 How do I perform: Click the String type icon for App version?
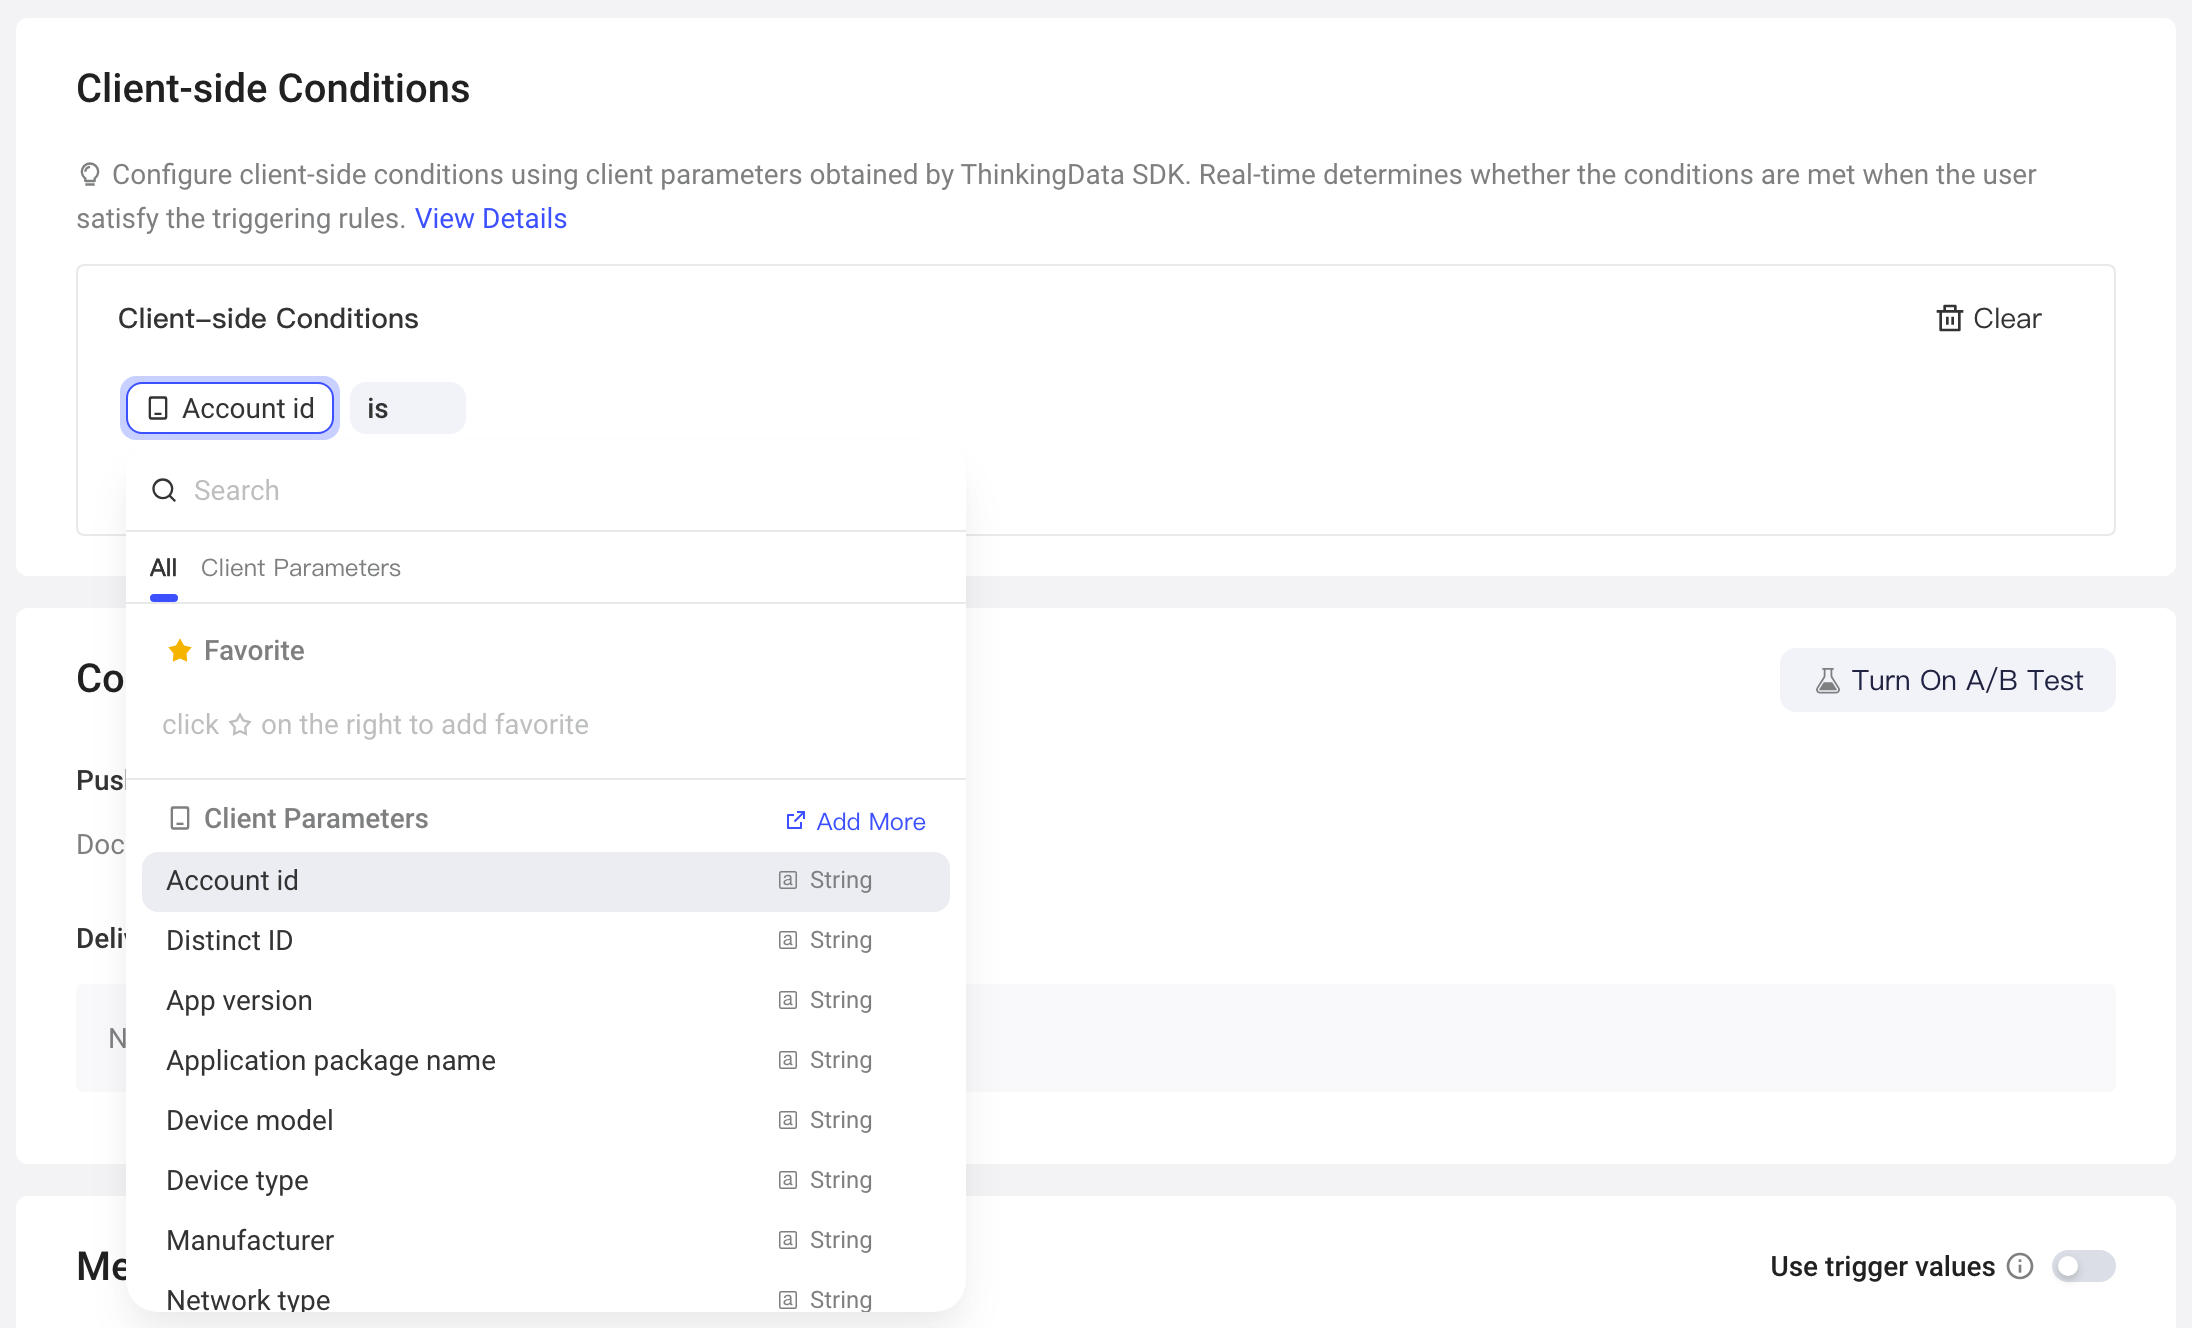(x=788, y=1000)
